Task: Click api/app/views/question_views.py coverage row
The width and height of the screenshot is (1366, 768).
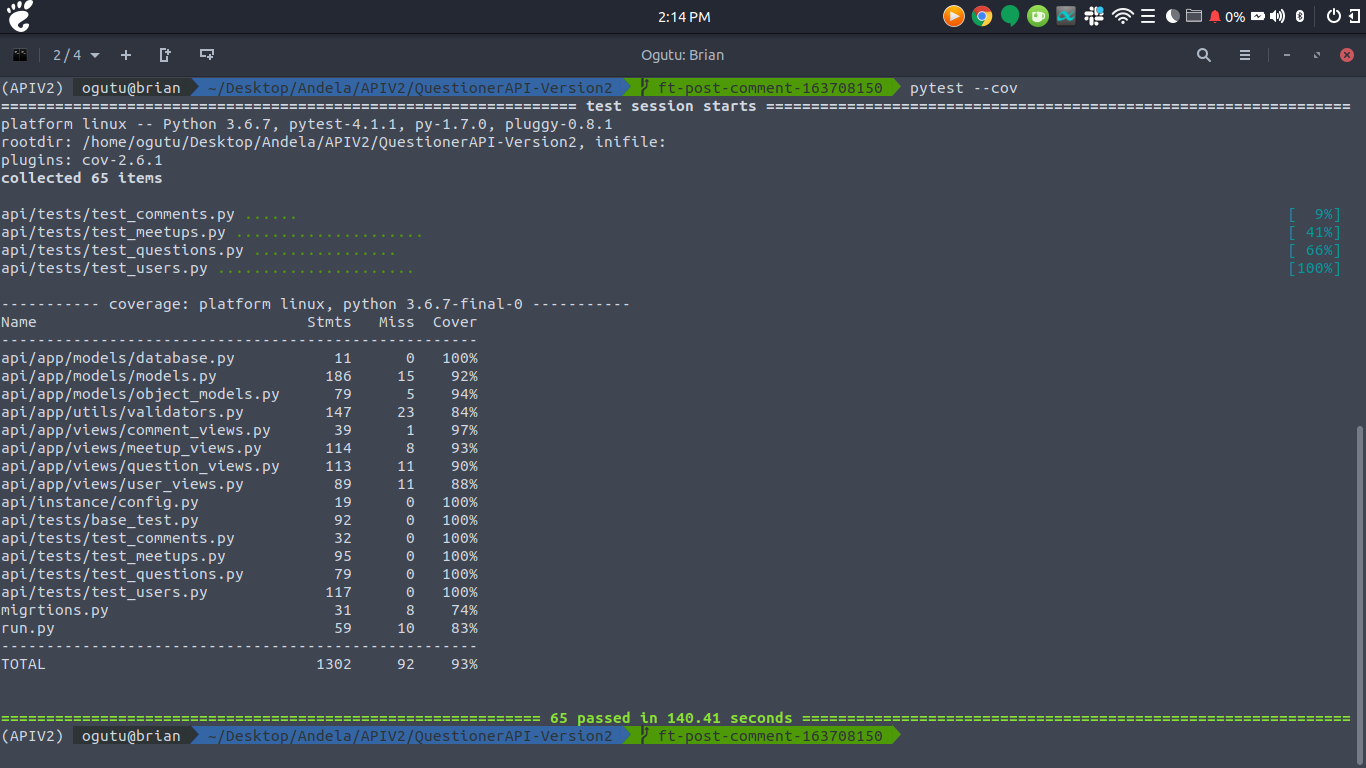Action: [x=239, y=466]
